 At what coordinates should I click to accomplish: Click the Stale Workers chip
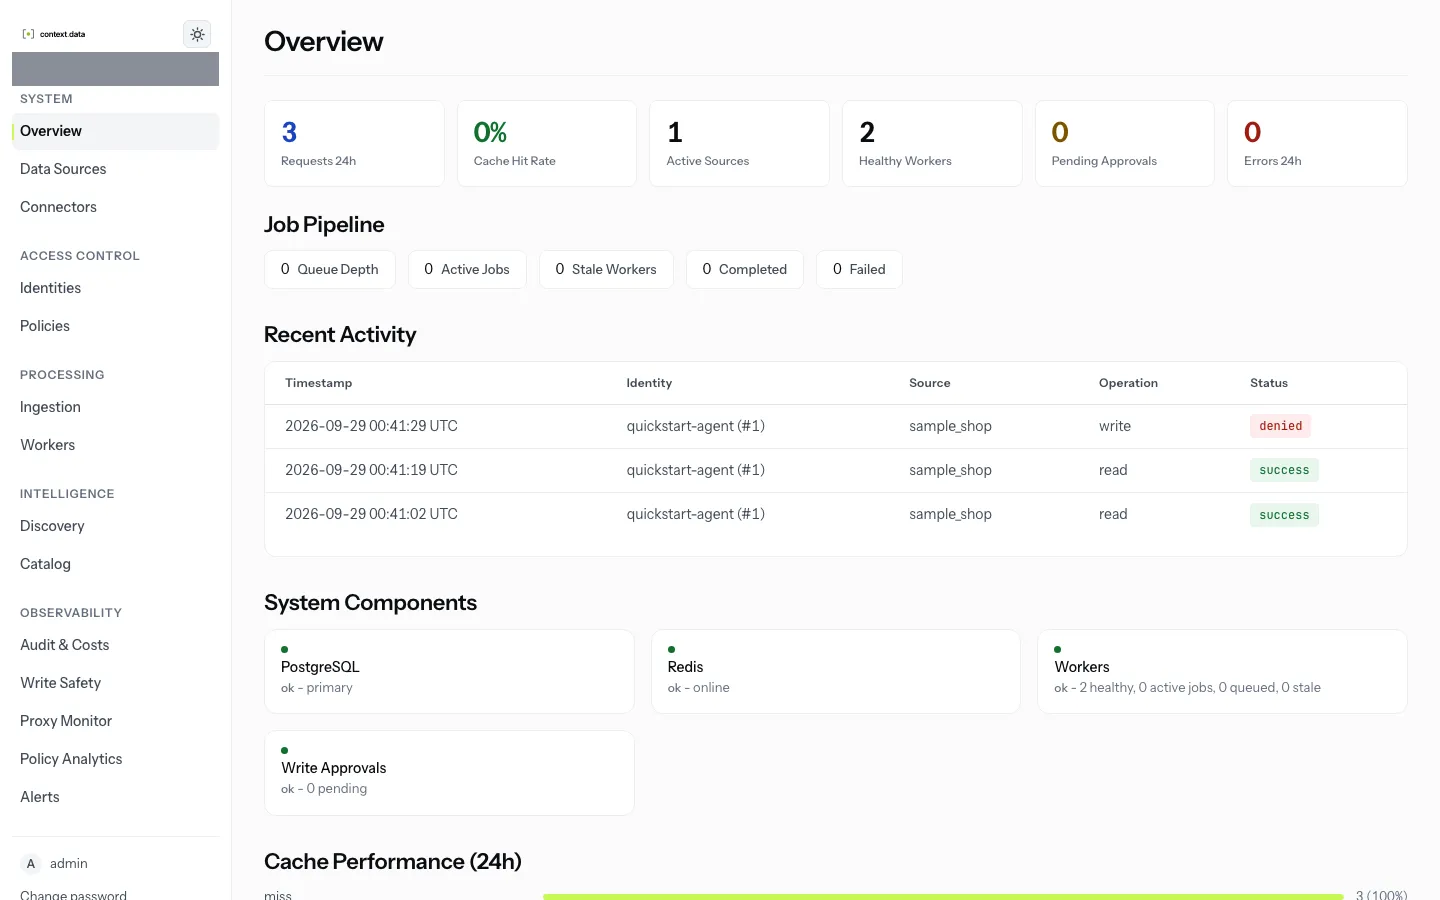tap(606, 269)
